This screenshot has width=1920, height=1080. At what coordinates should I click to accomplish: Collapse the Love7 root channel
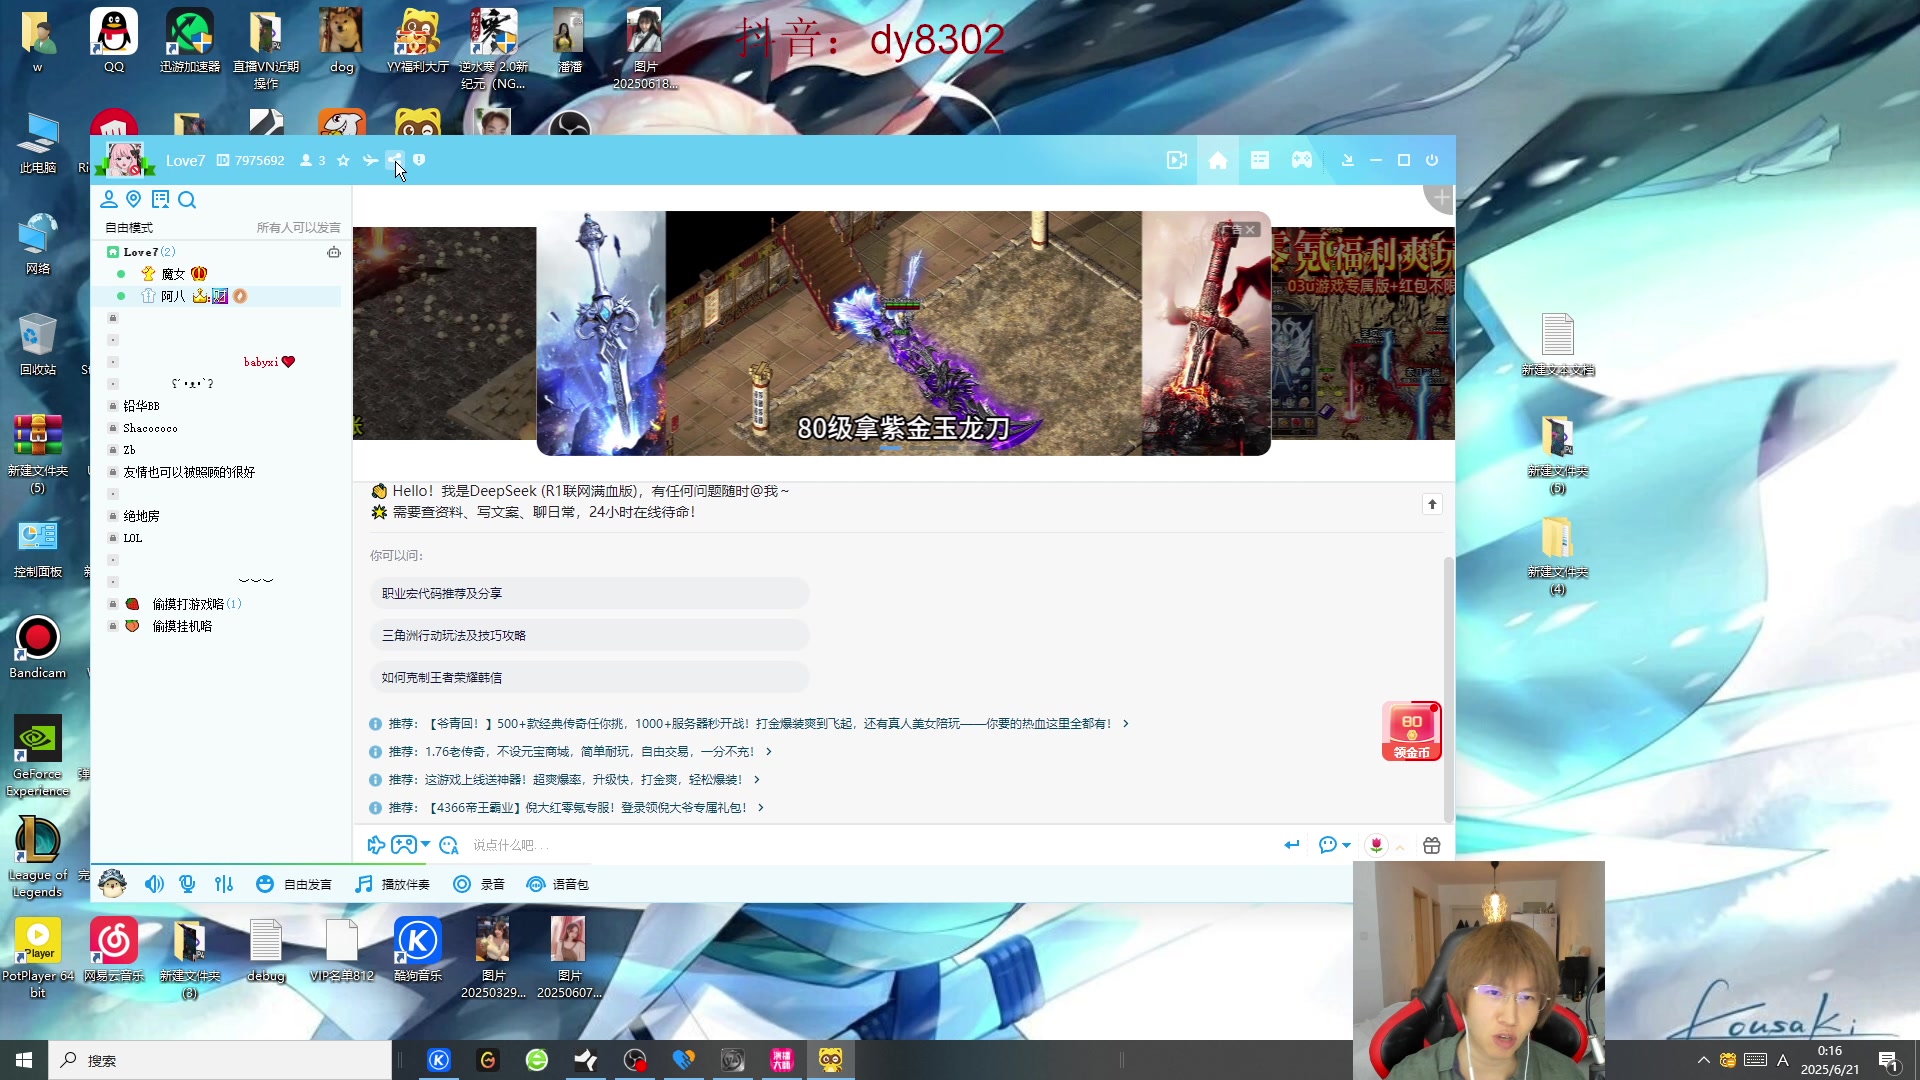coord(113,252)
